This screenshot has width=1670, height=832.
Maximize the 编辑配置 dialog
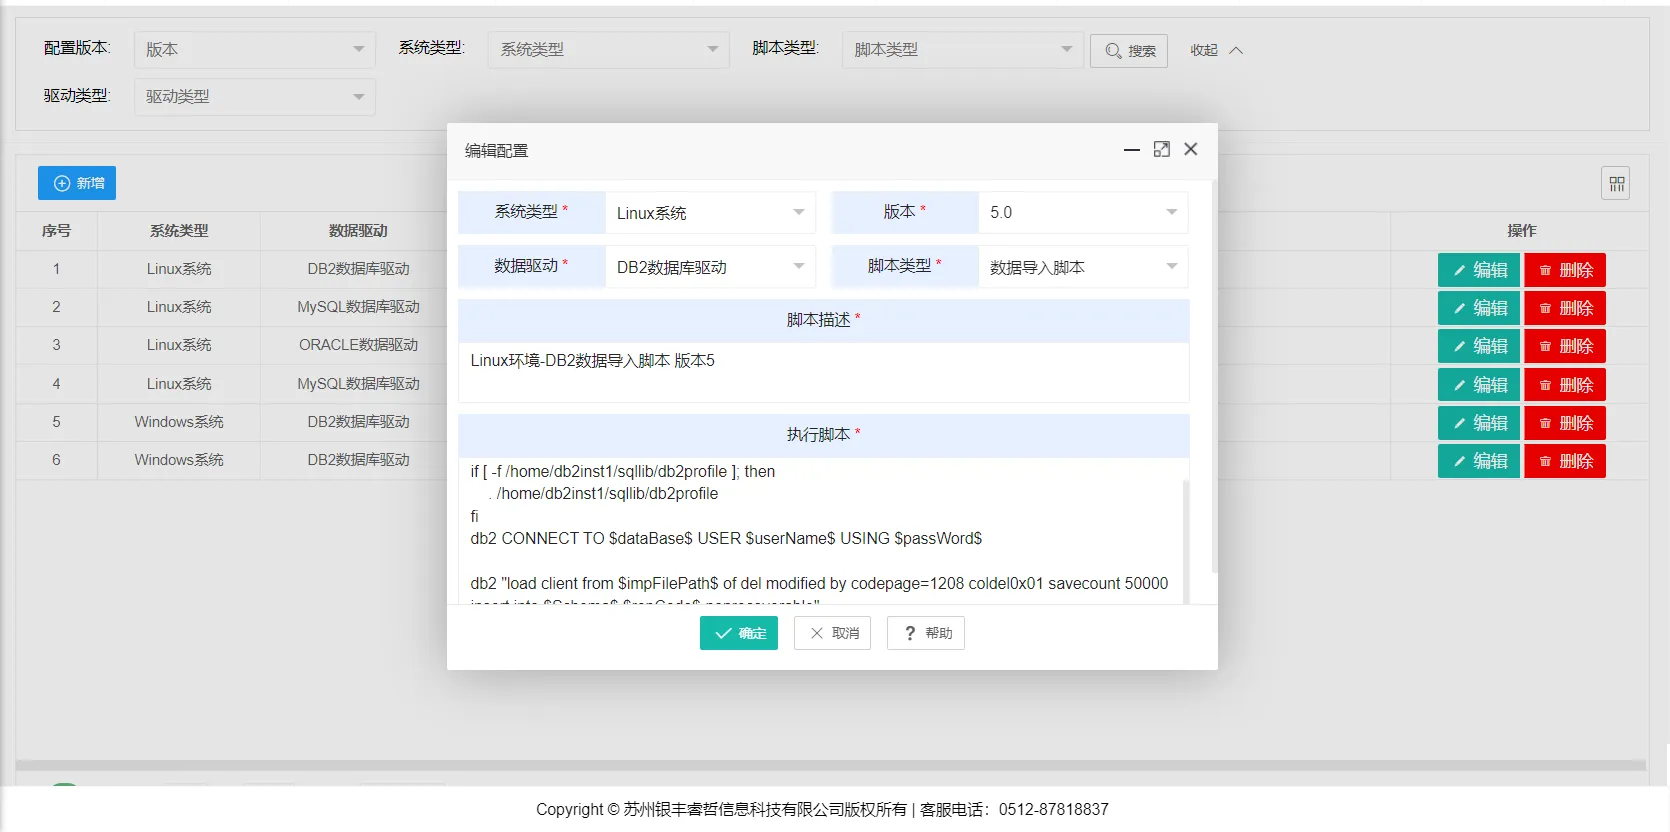1161,150
